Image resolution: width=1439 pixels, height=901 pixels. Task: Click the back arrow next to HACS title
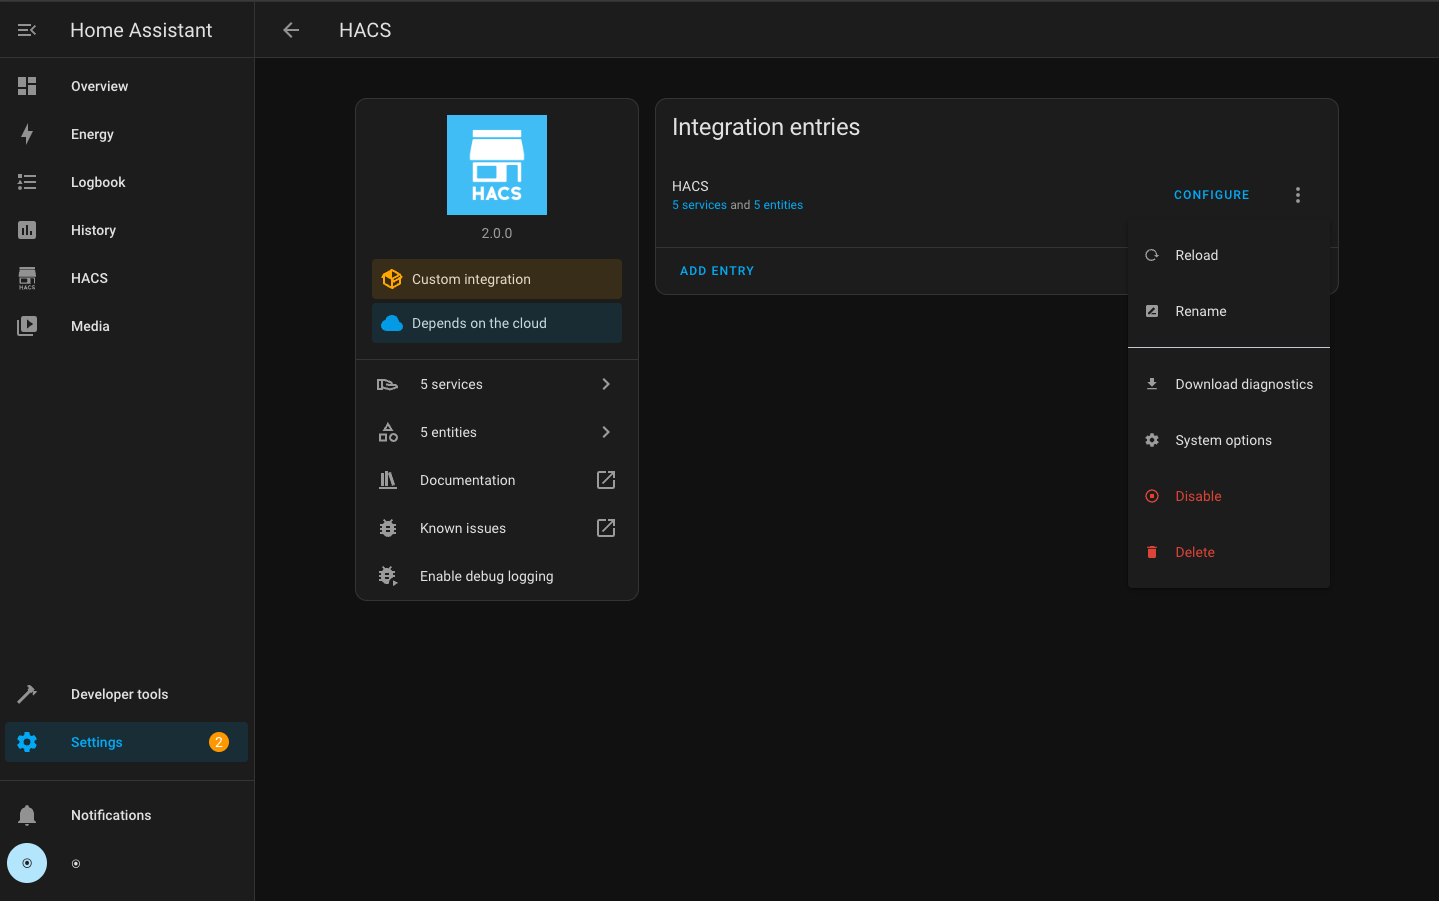pos(290,30)
